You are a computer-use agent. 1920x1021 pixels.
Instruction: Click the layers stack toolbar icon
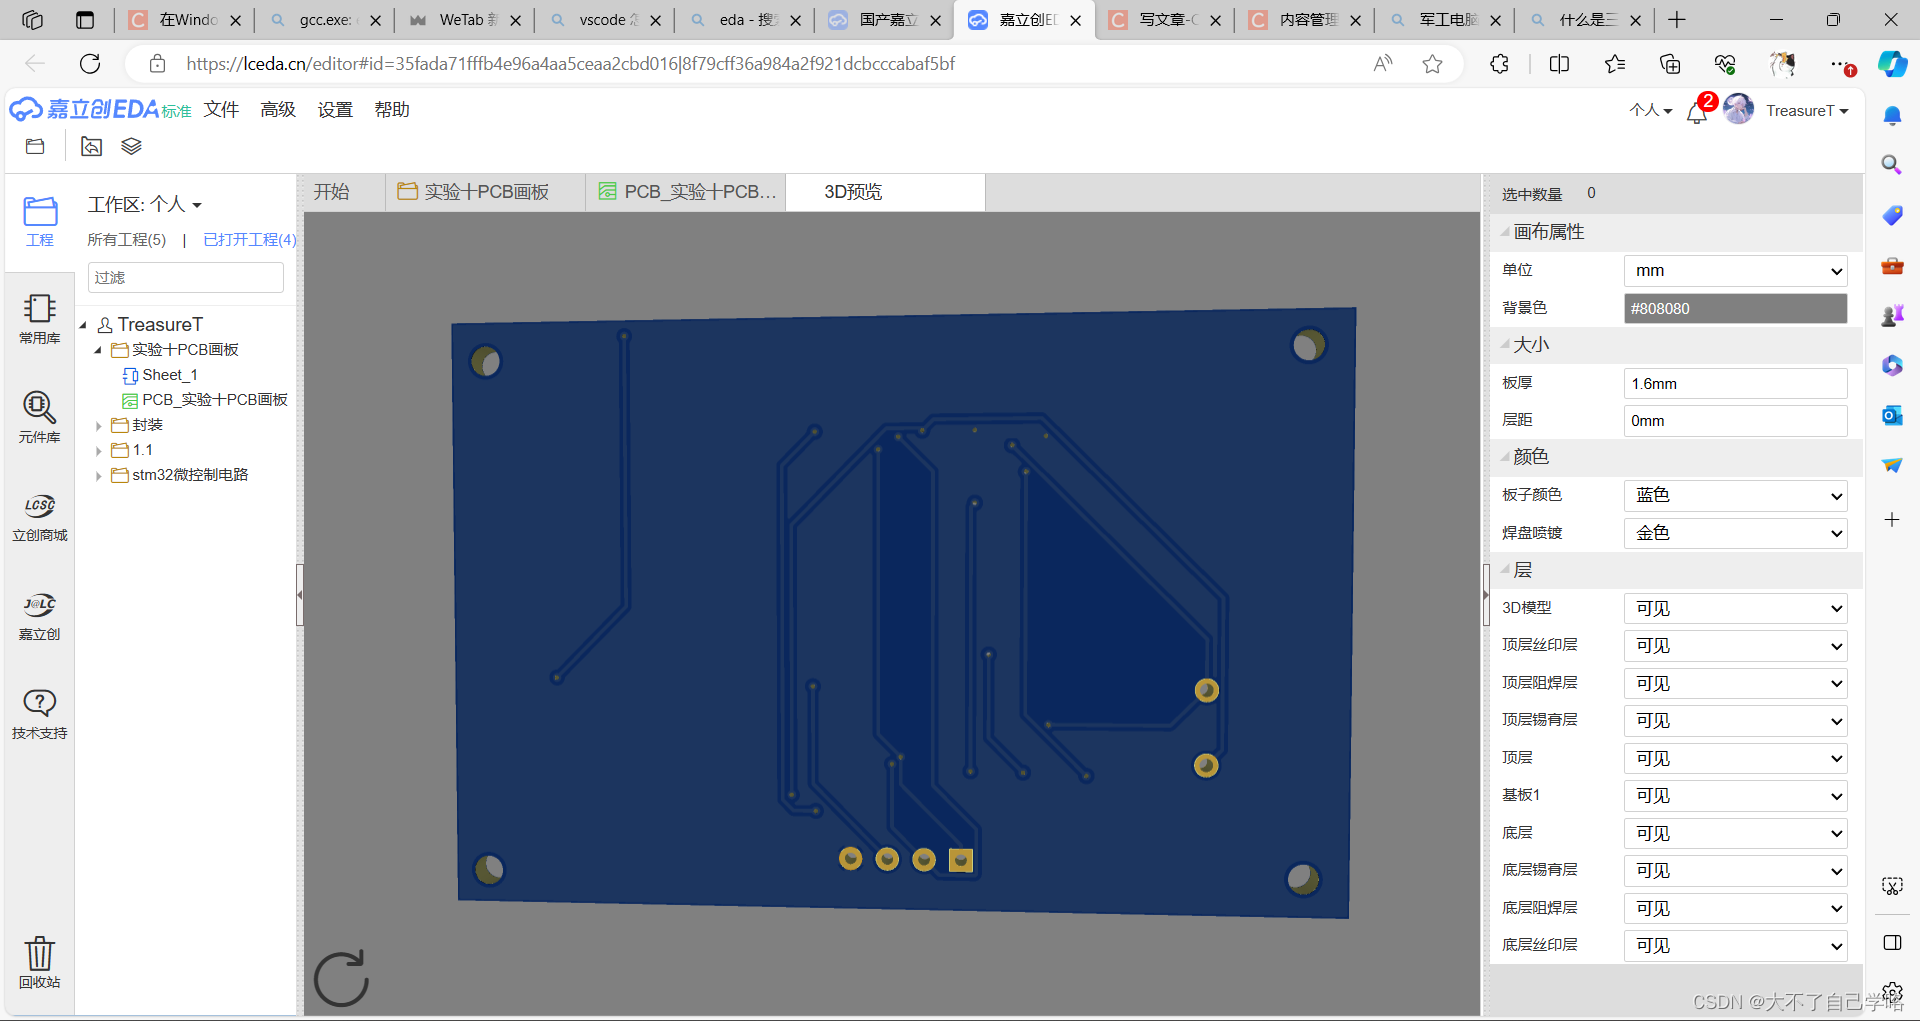pyautogui.click(x=131, y=146)
